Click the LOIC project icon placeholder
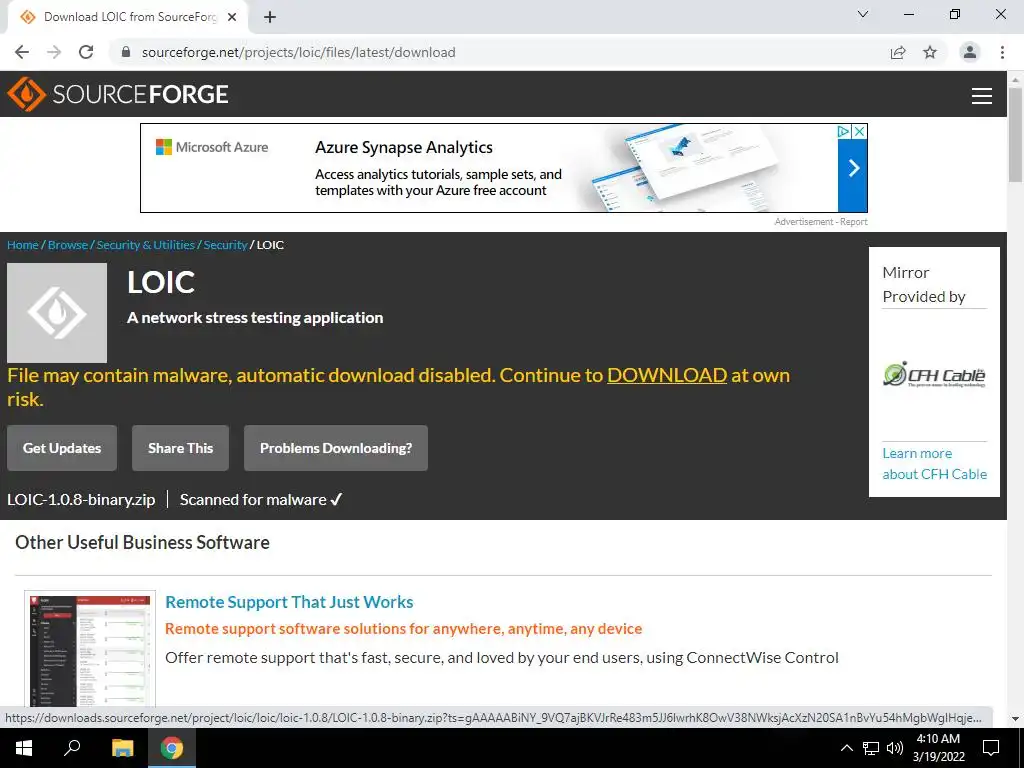 (x=57, y=313)
